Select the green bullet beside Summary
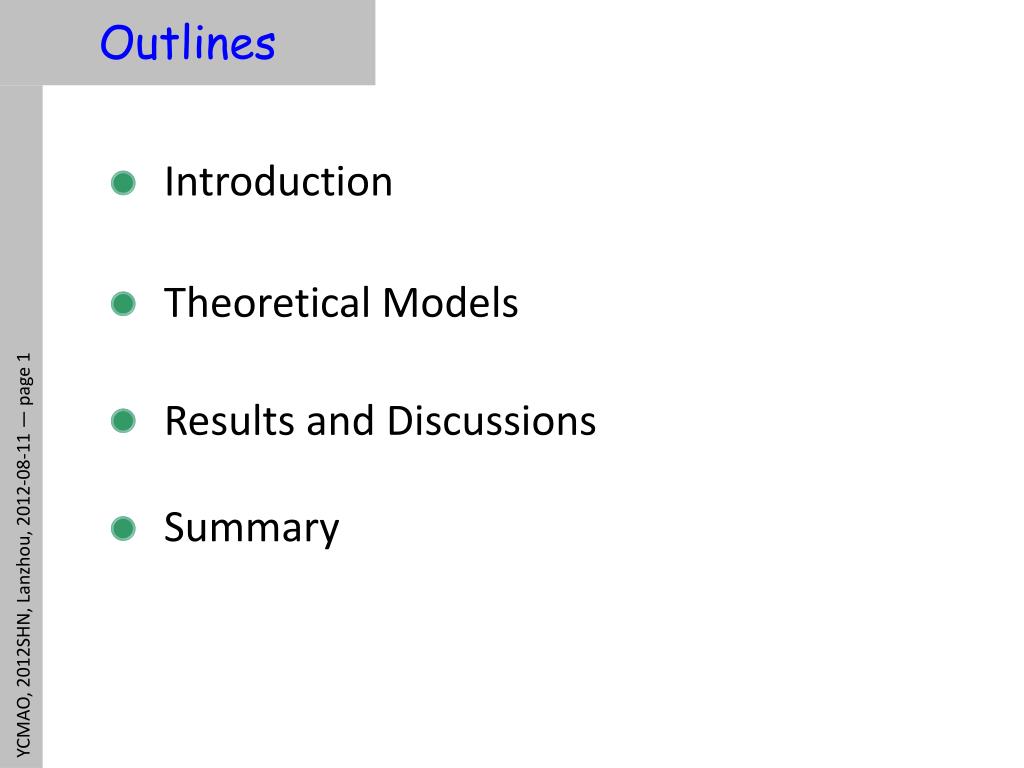The width and height of the screenshot is (1024, 768). click(x=123, y=528)
